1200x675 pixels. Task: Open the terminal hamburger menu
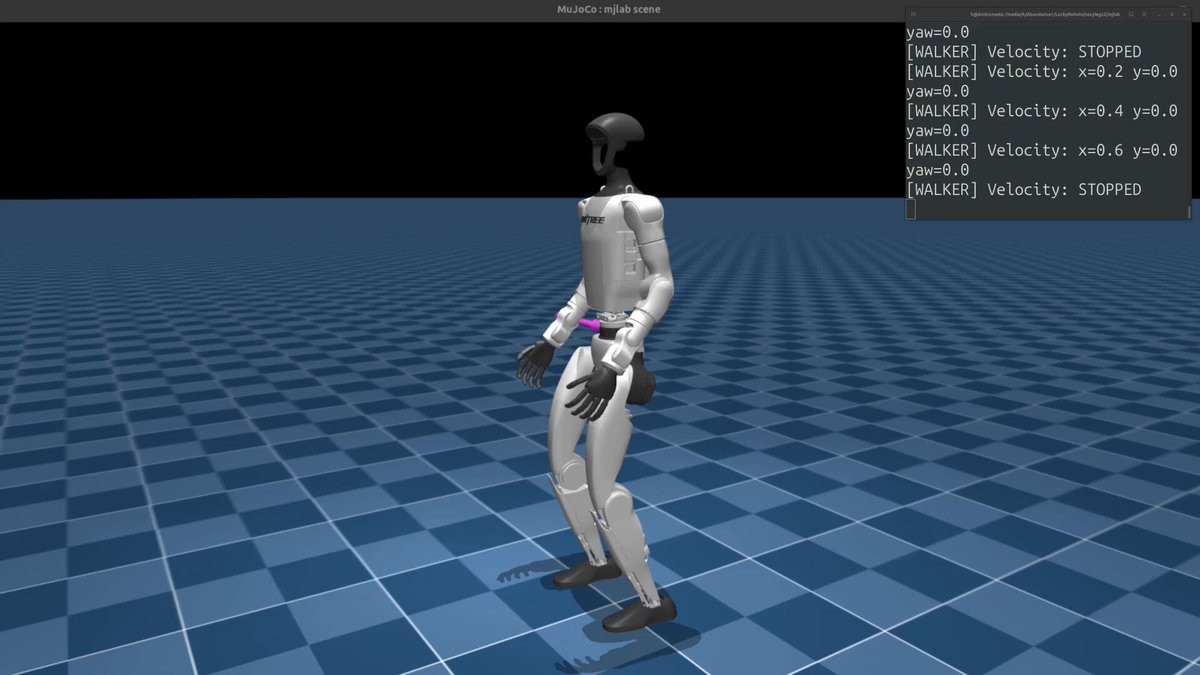point(1144,14)
